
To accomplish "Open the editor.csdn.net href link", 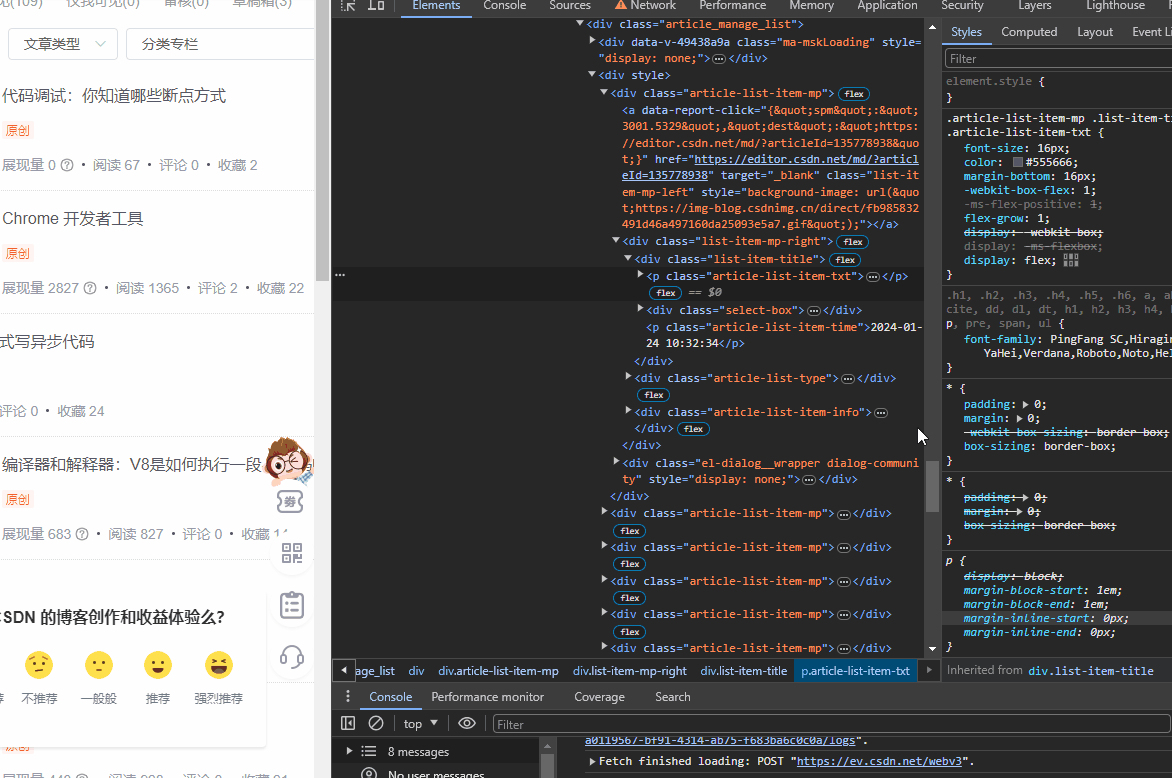I will click(x=770, y=167).
